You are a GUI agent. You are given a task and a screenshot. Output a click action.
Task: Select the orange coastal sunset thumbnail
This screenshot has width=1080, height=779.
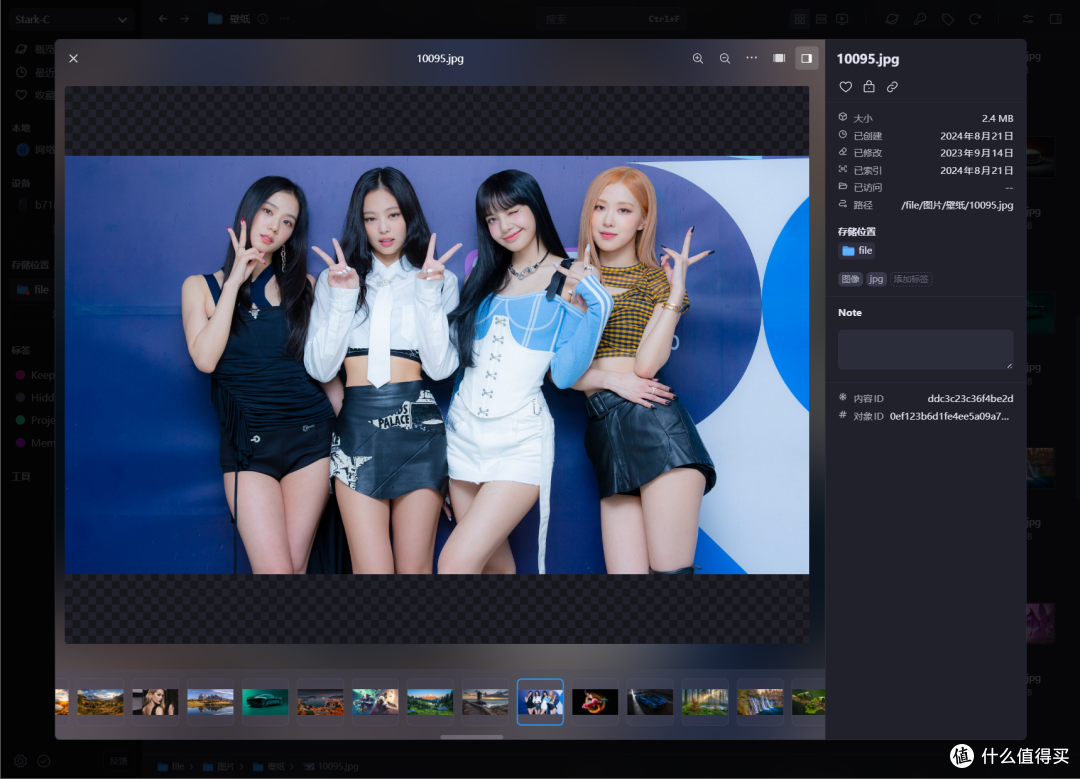(x=320, y=702)
